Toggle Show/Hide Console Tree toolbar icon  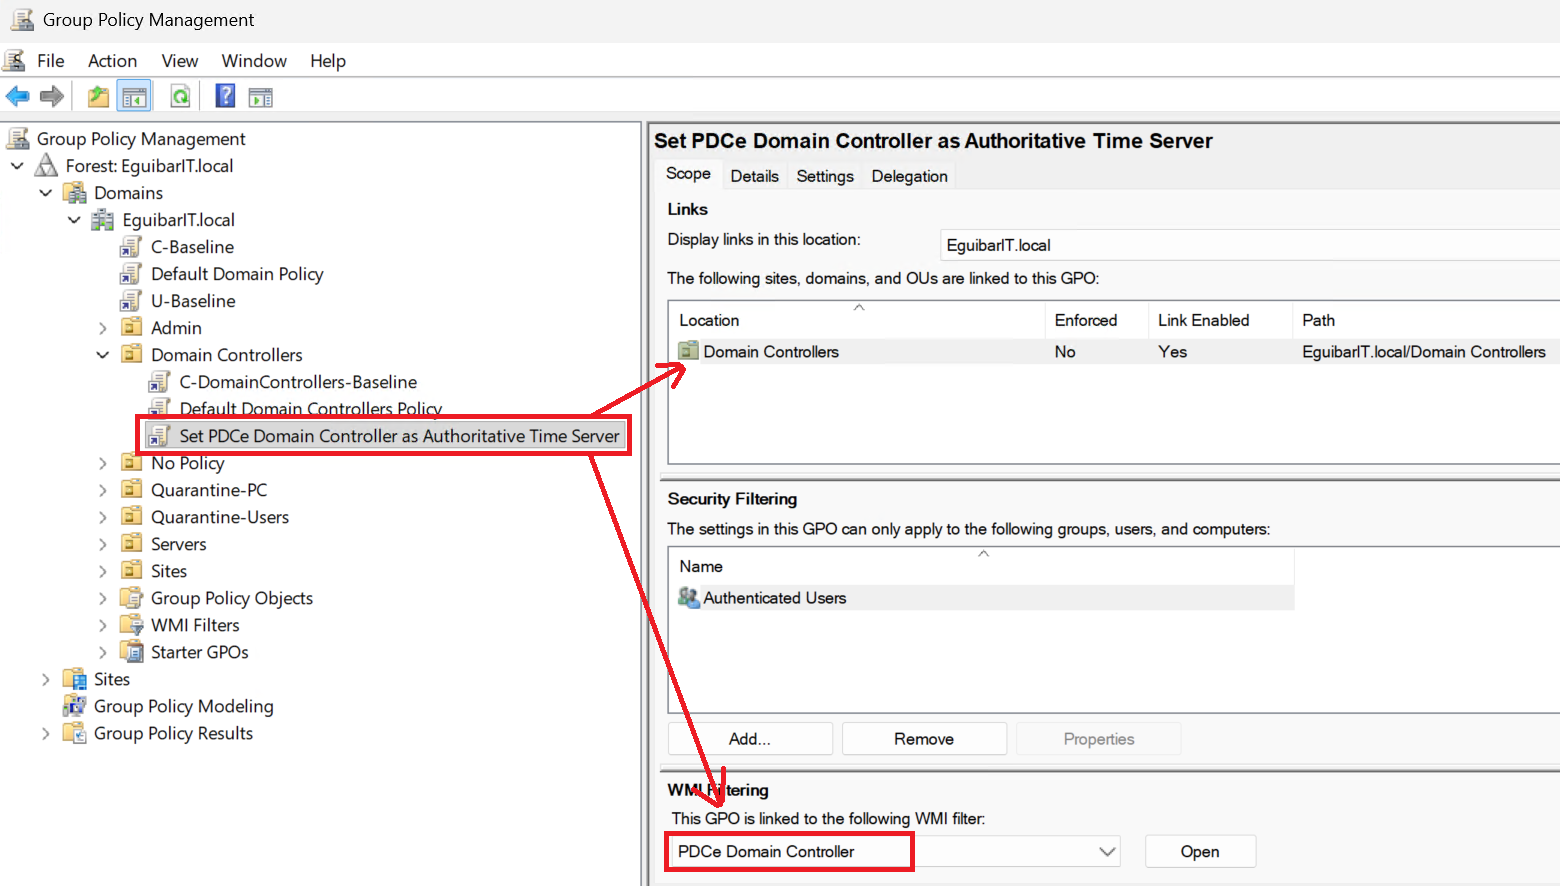[134, 97]
